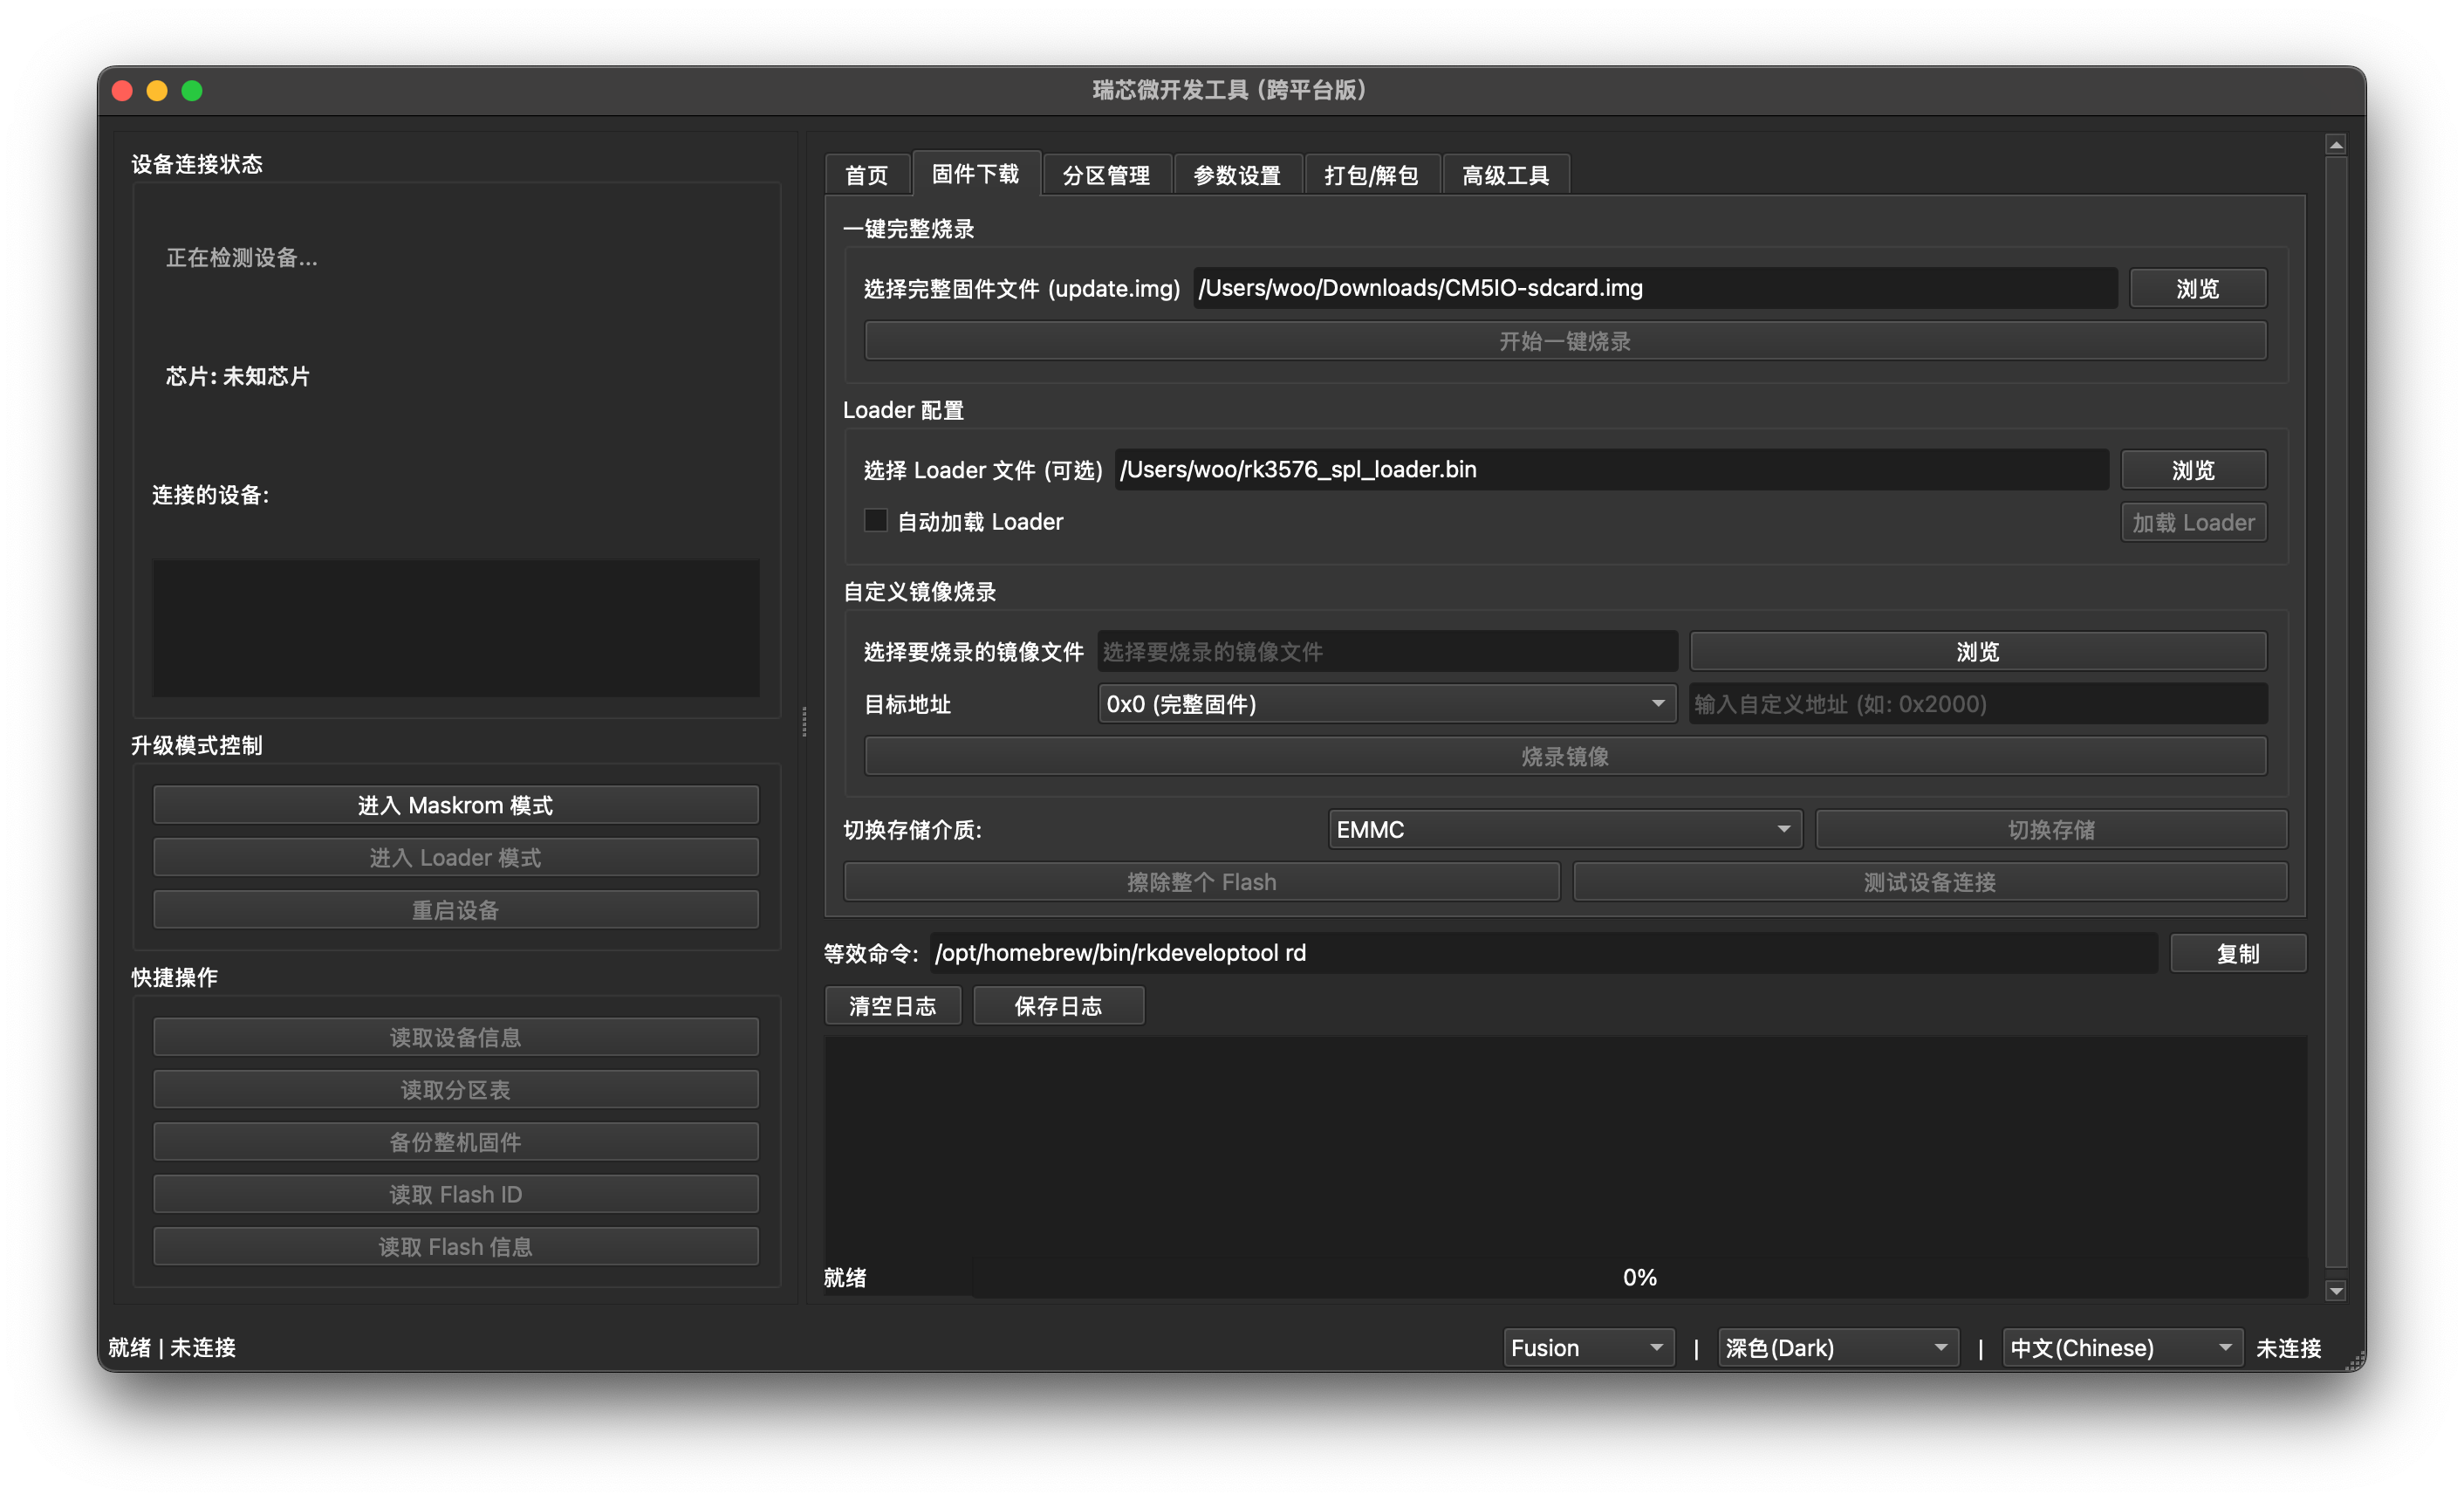
Task: Click the 测试设备连接 button
Action: pyautogui.click(x=1929, y=882)
